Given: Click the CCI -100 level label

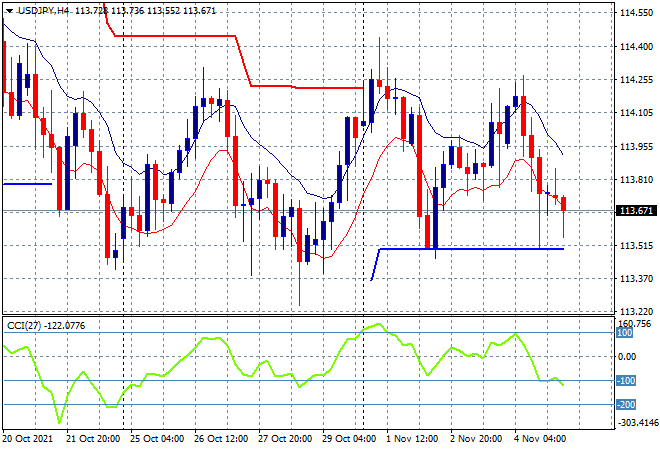Looking at the screenshot, I should coord(625,381).
